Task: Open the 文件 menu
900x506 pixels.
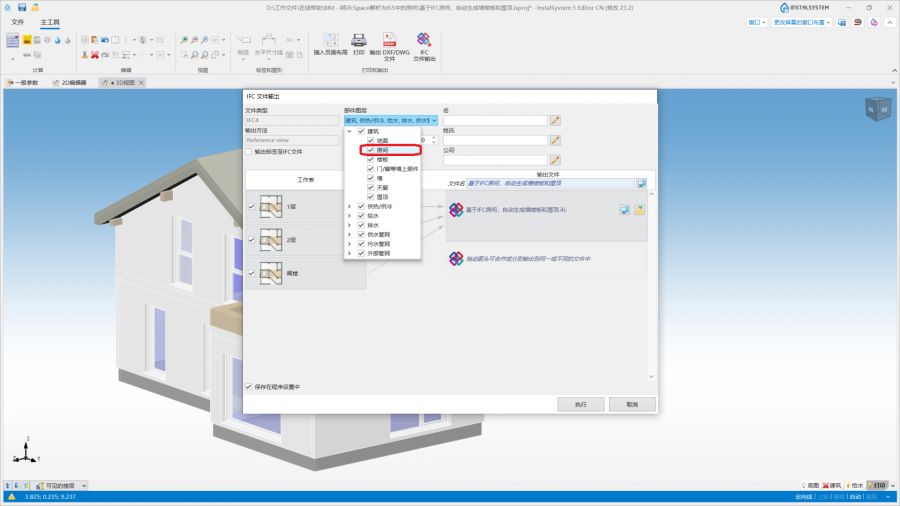Action: (17, 21)
